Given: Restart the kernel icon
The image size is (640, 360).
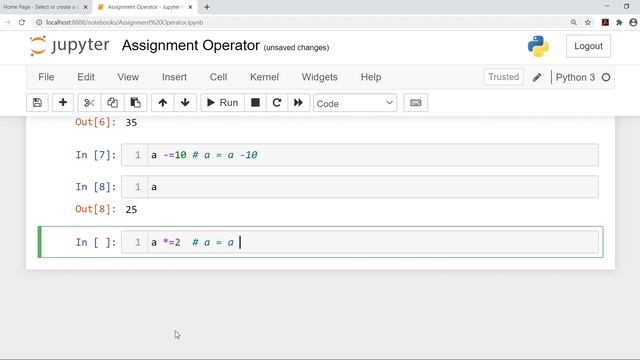Looking at the screenshot, I should coord(277,102).
